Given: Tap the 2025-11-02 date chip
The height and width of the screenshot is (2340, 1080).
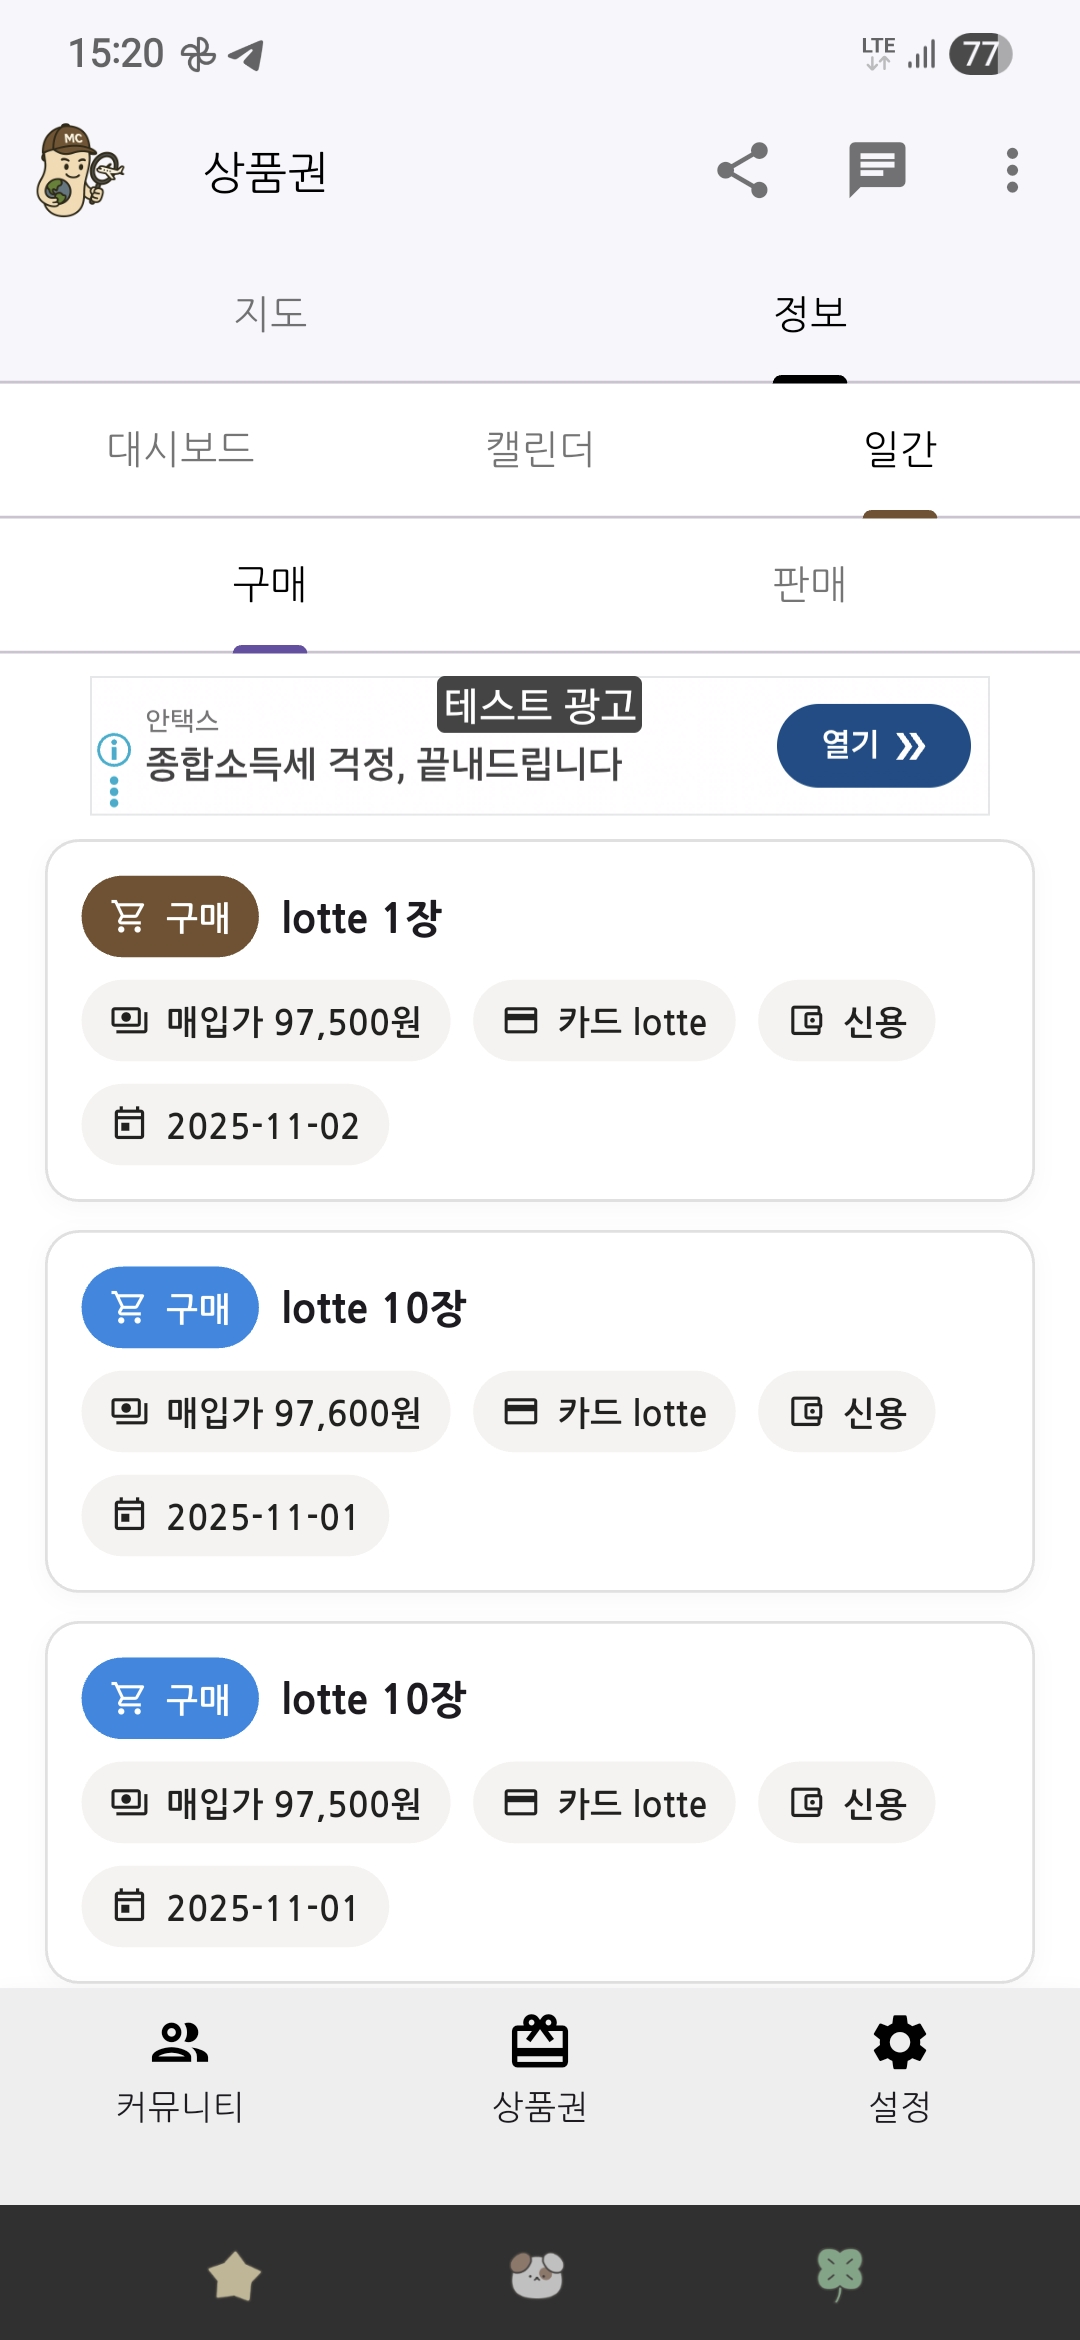Looking at the screenshot, I should coord(235,1125).
